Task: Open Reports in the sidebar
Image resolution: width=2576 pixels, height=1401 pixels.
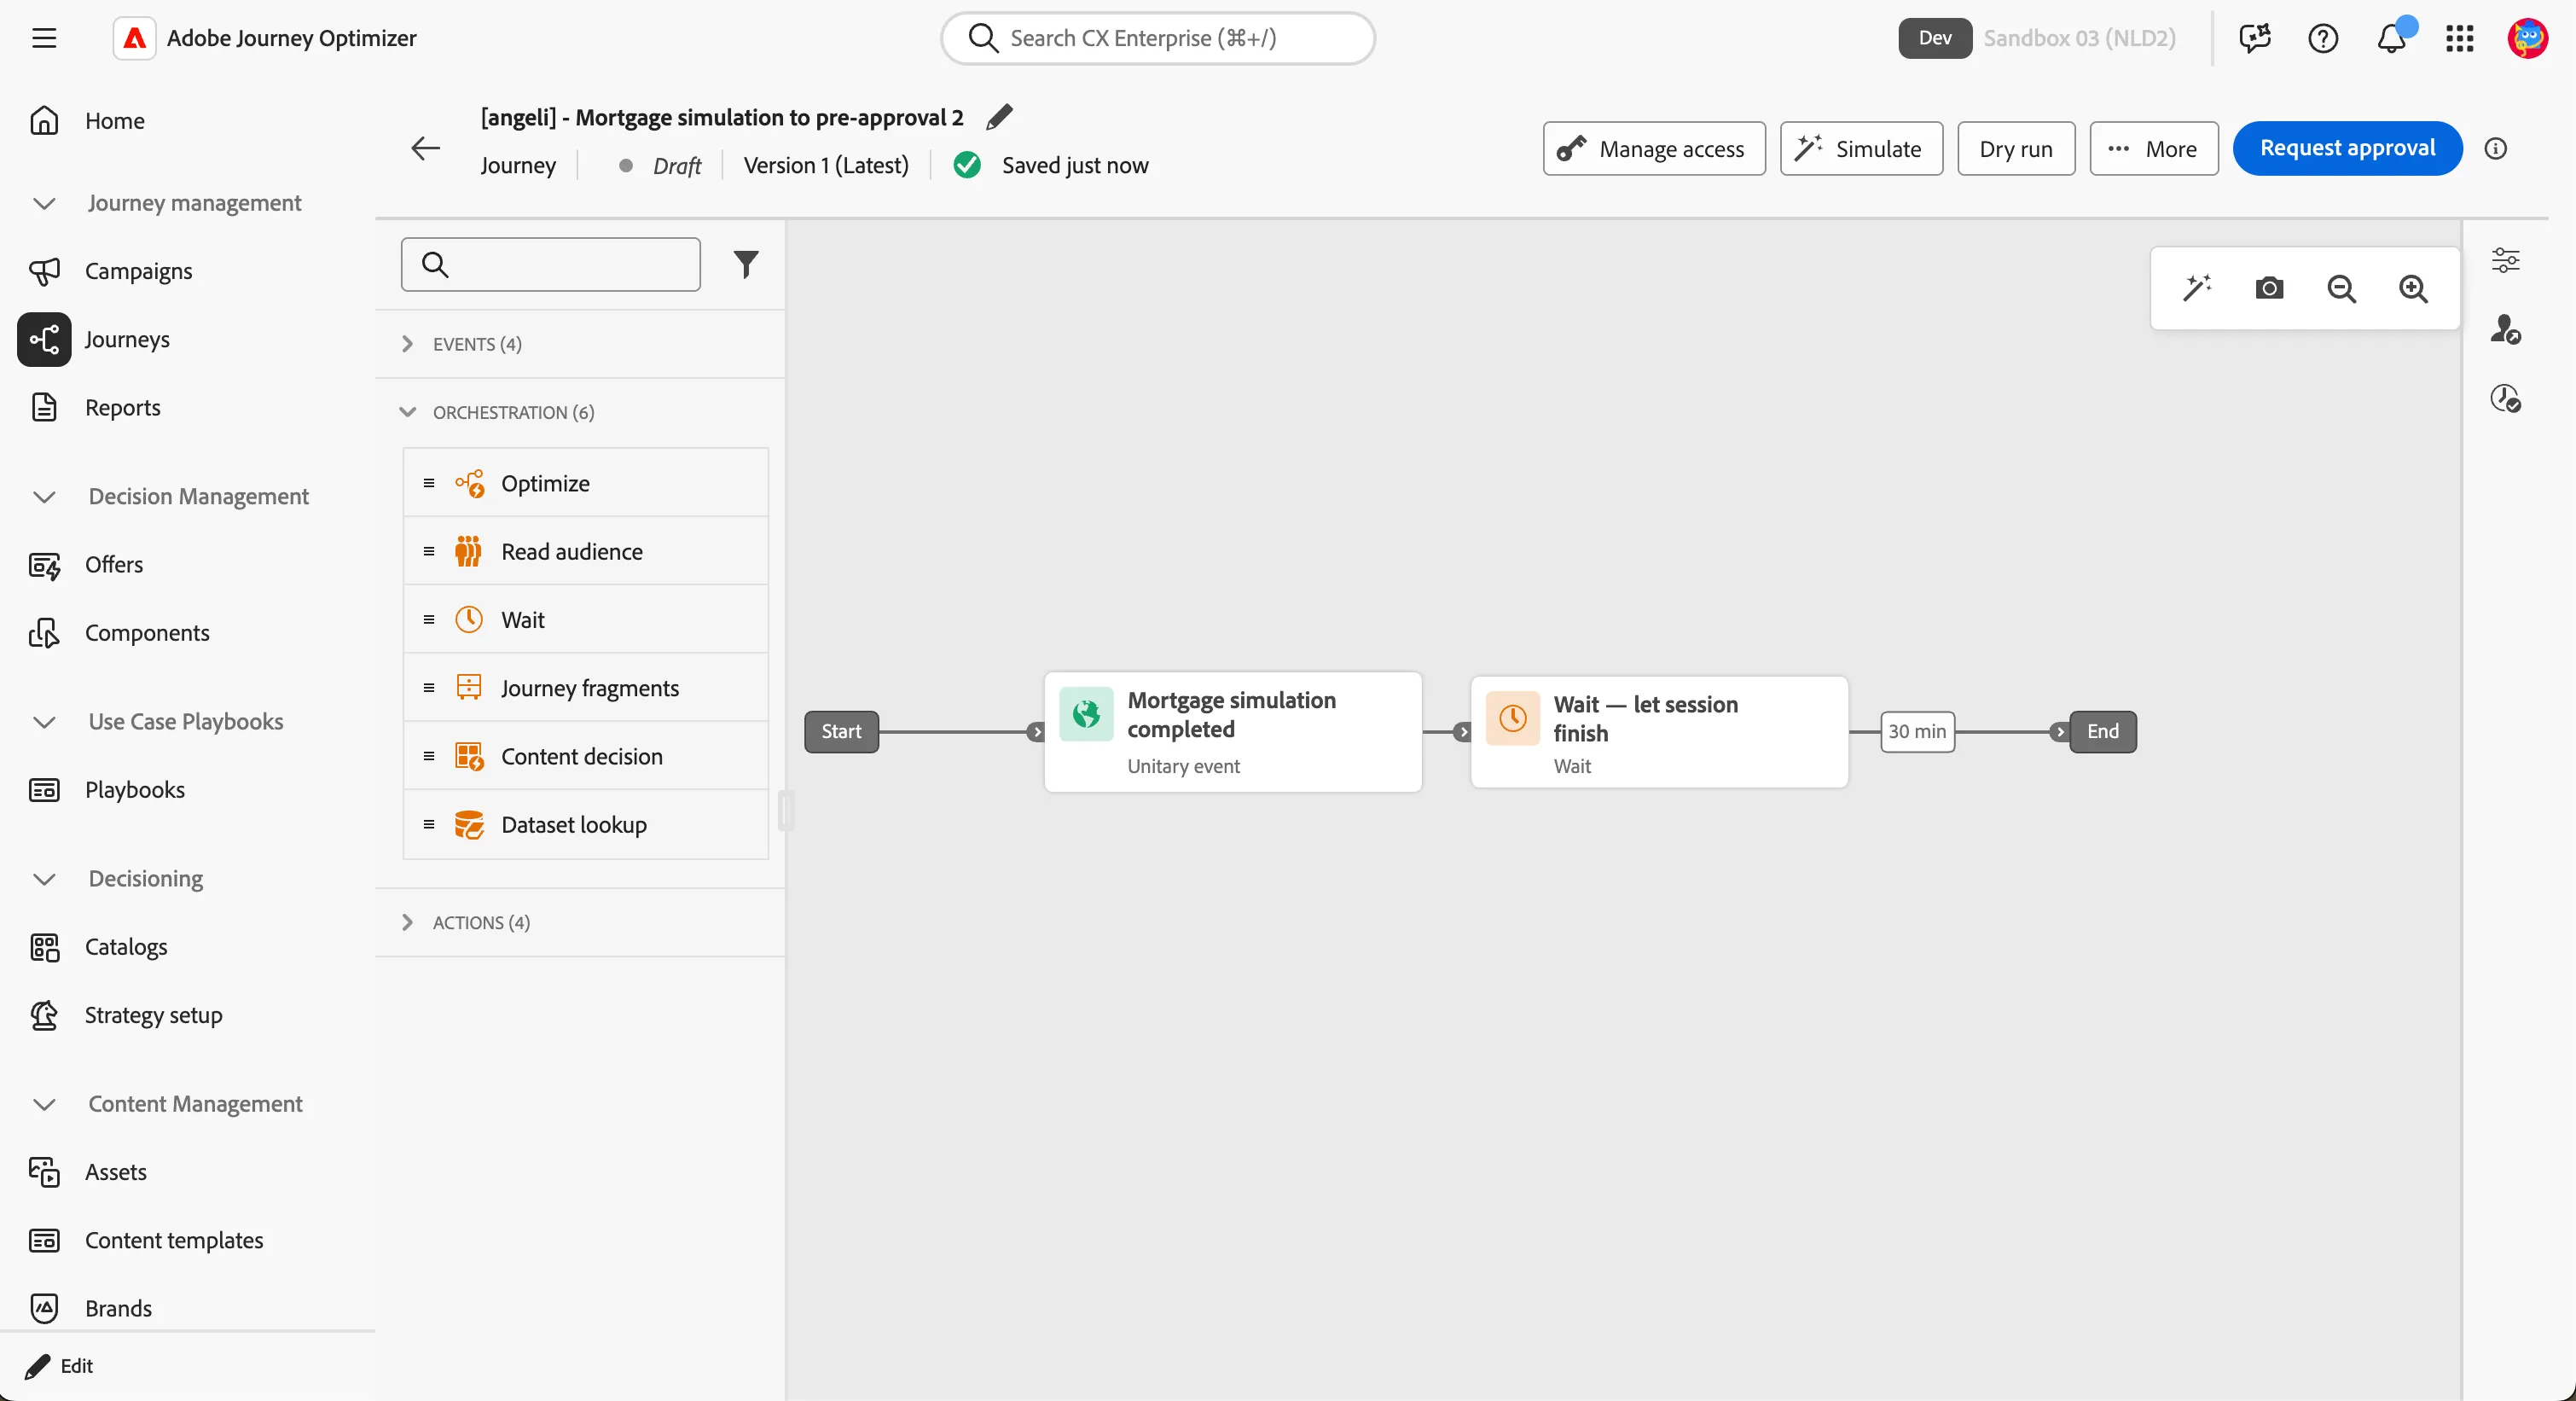Action: point(122,407)
